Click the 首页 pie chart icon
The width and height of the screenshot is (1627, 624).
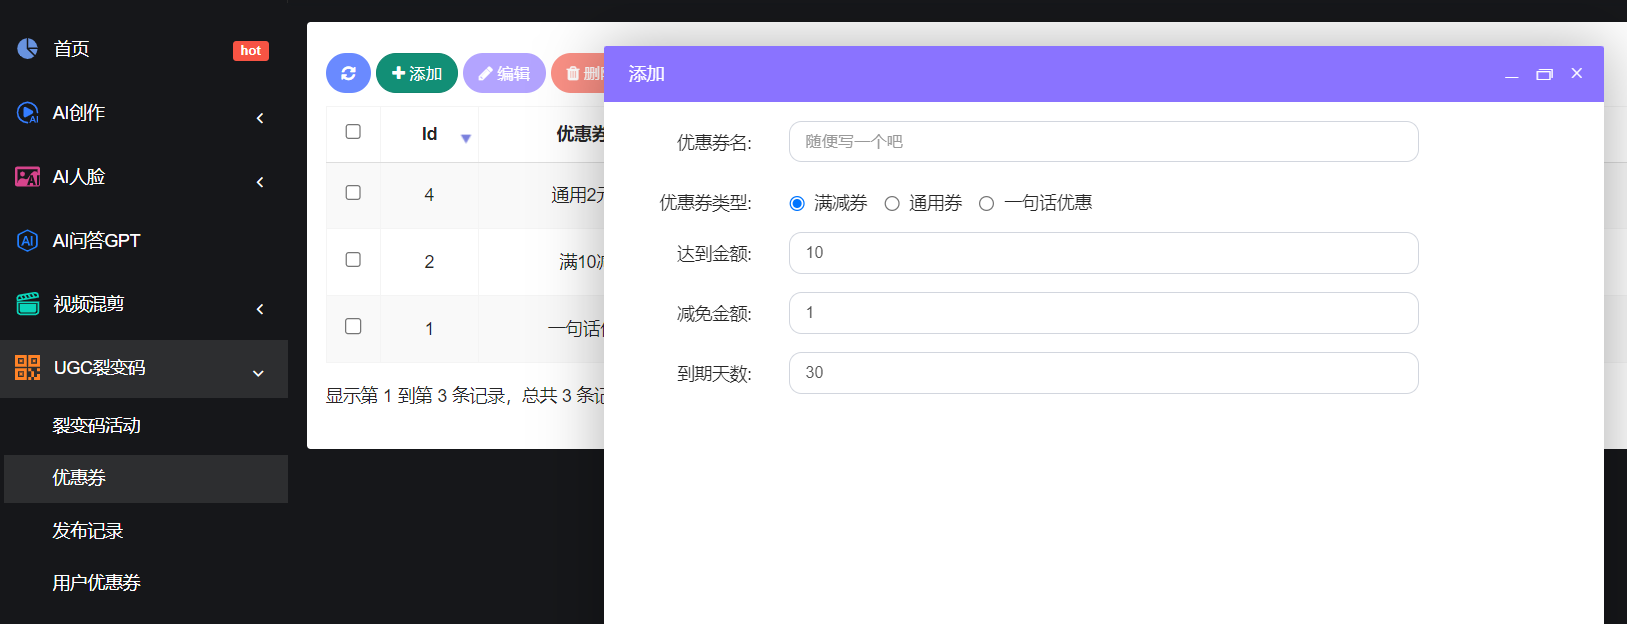pos(27,48)
